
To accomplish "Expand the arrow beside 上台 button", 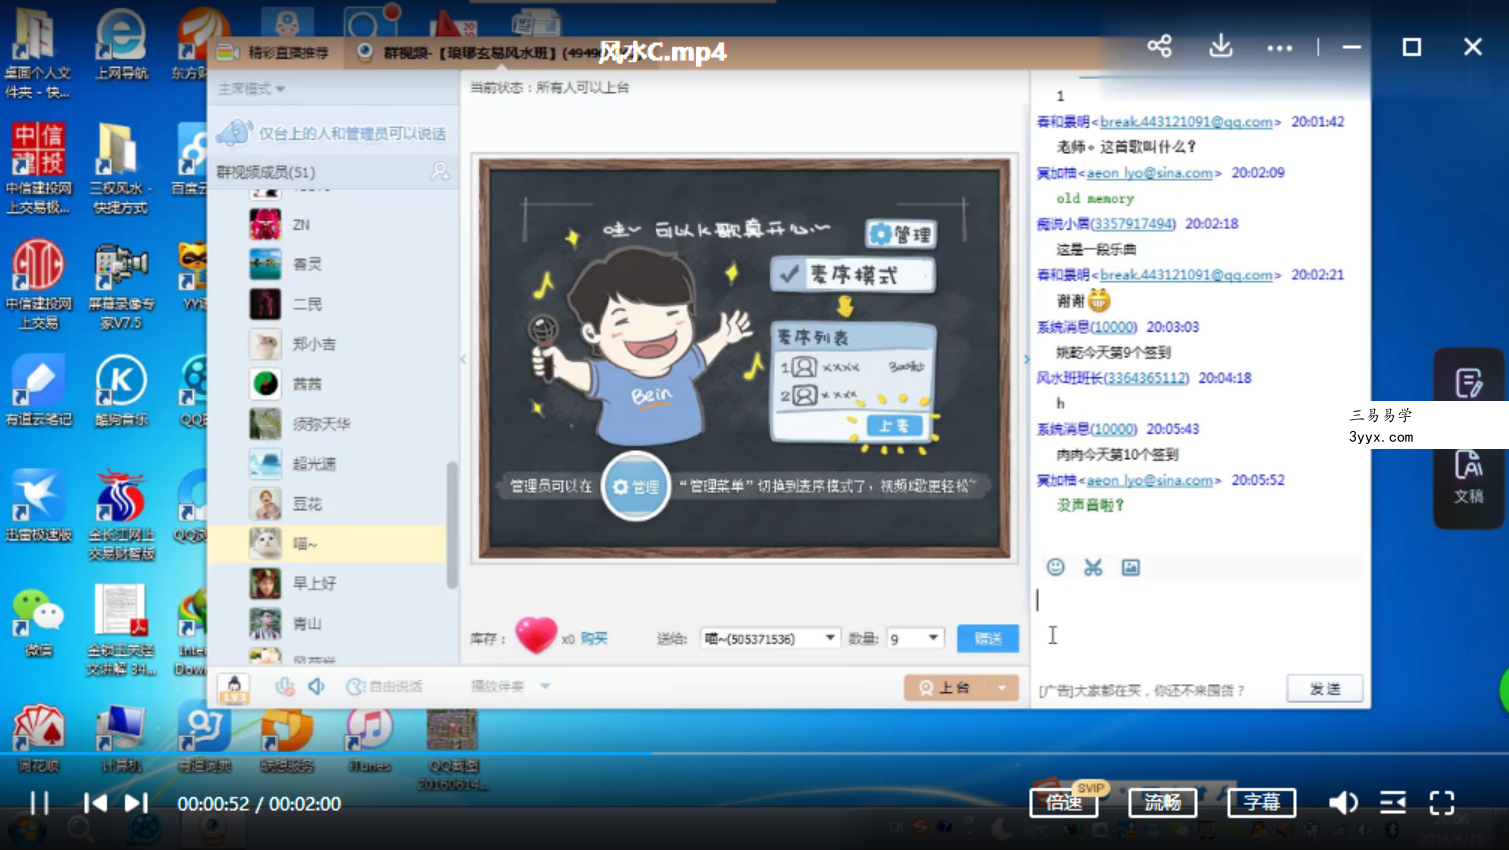I will click(1001, 687).
